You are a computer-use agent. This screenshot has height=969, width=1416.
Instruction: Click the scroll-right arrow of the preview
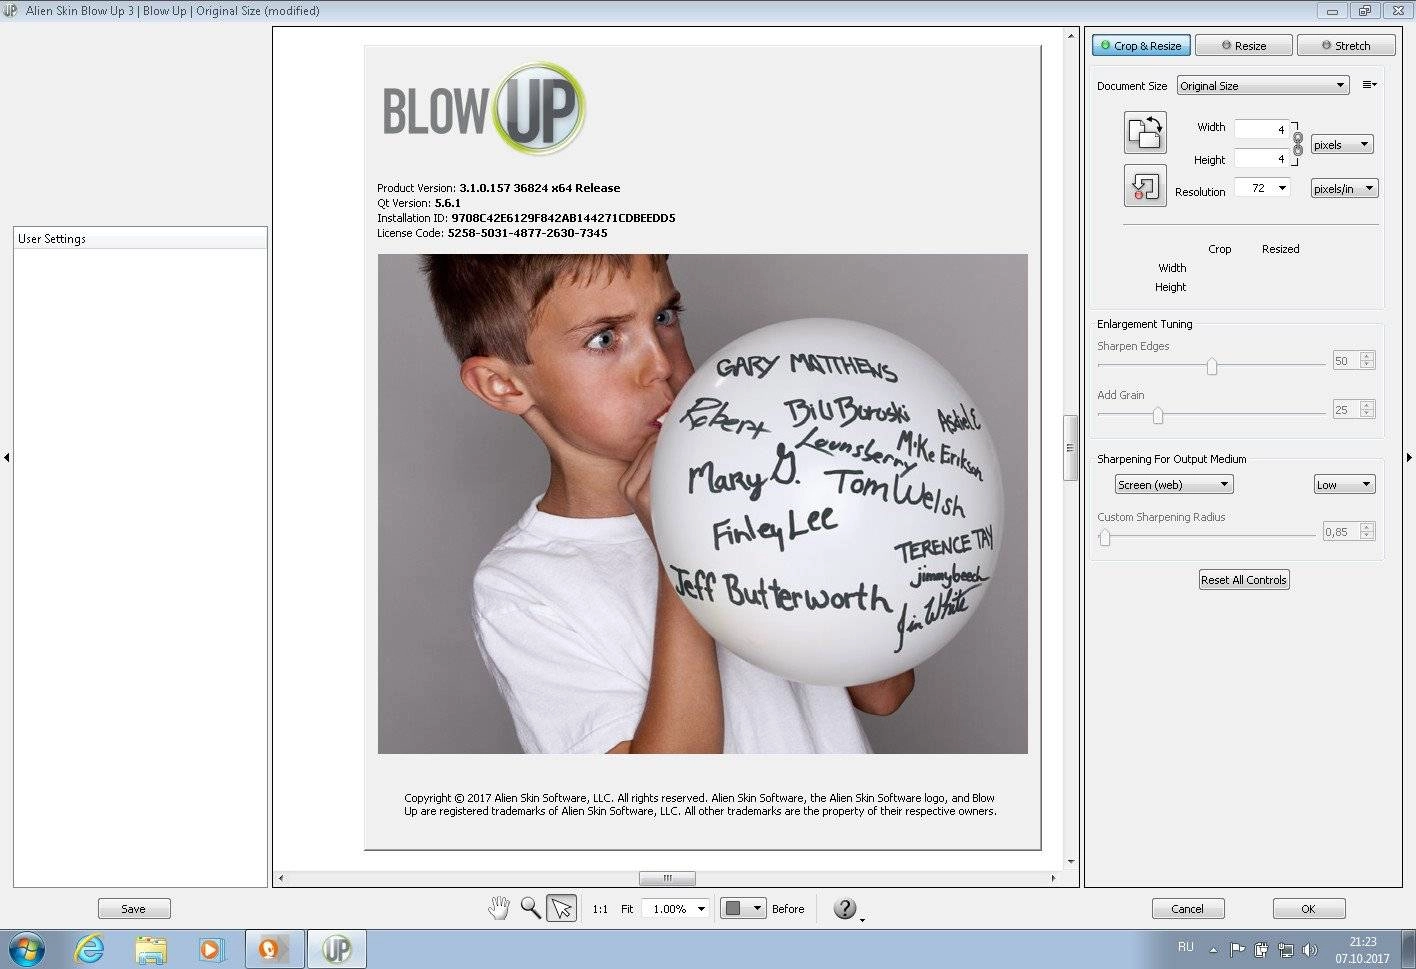pos(1053,878)
